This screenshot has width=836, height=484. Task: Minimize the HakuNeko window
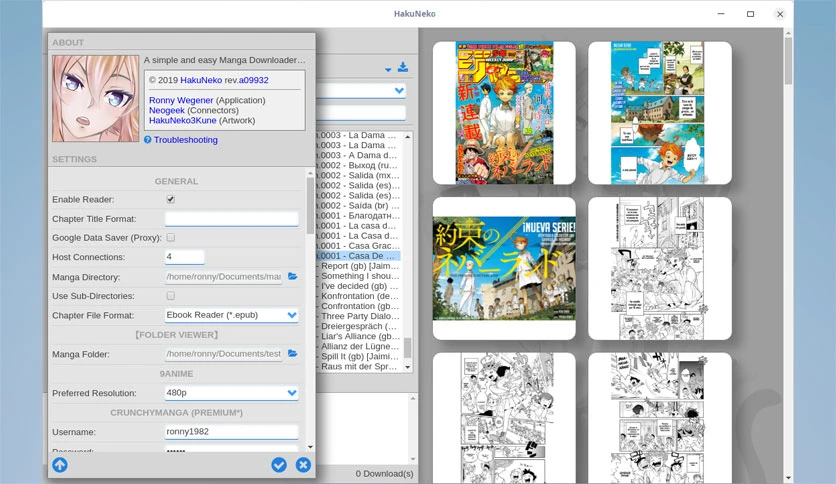pos(721,14)
